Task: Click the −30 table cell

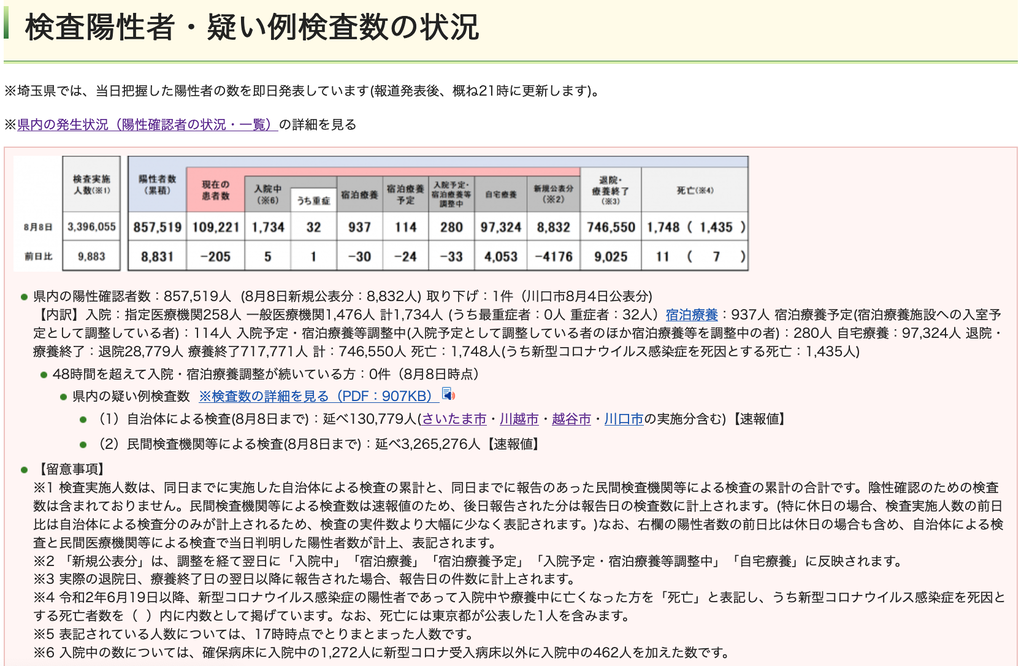Action: click(x=359, y=257)
